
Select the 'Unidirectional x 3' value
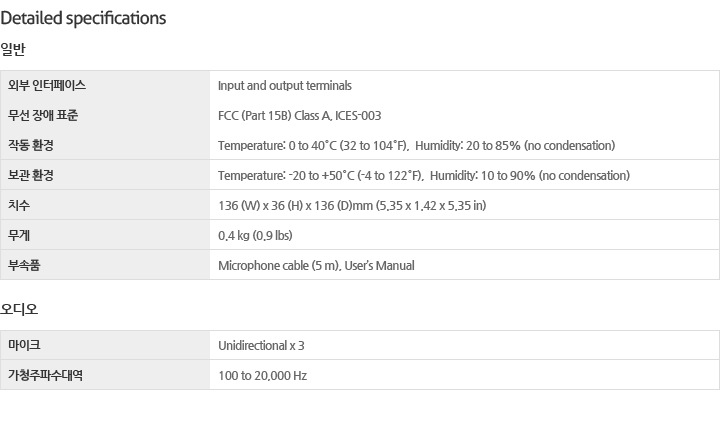coord(261,345)
